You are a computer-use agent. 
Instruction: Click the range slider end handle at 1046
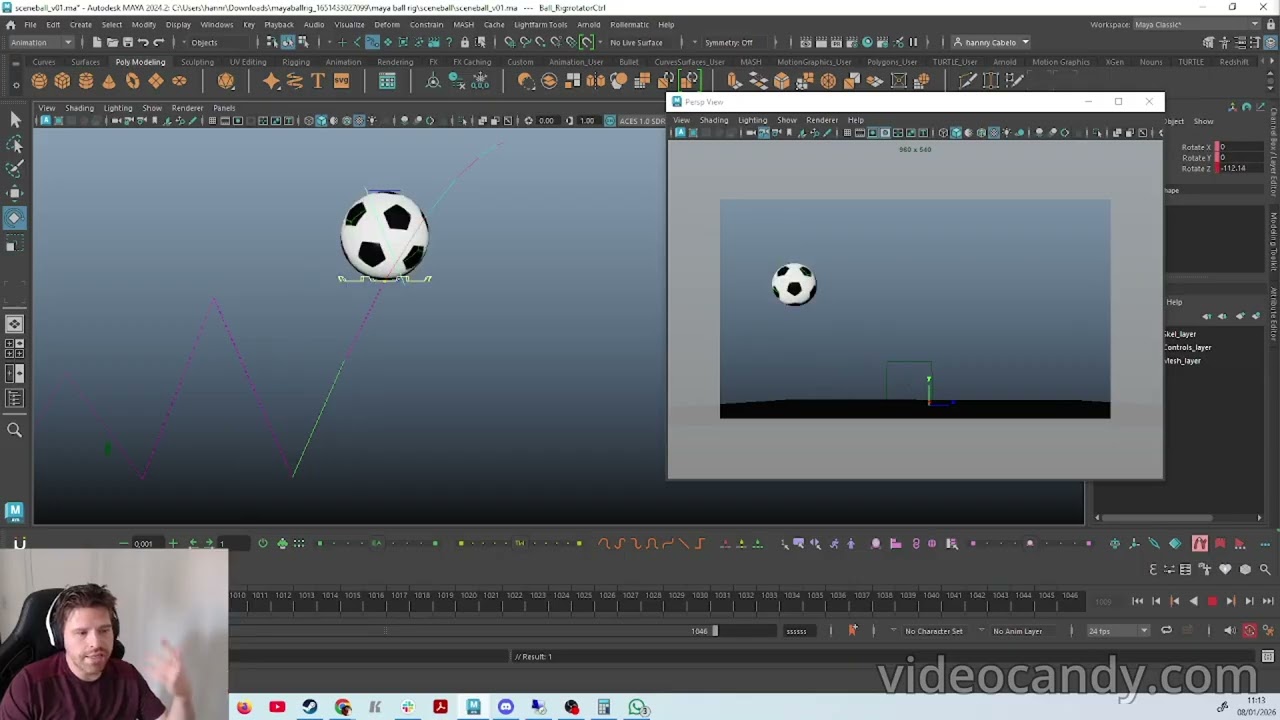point(714,631)
